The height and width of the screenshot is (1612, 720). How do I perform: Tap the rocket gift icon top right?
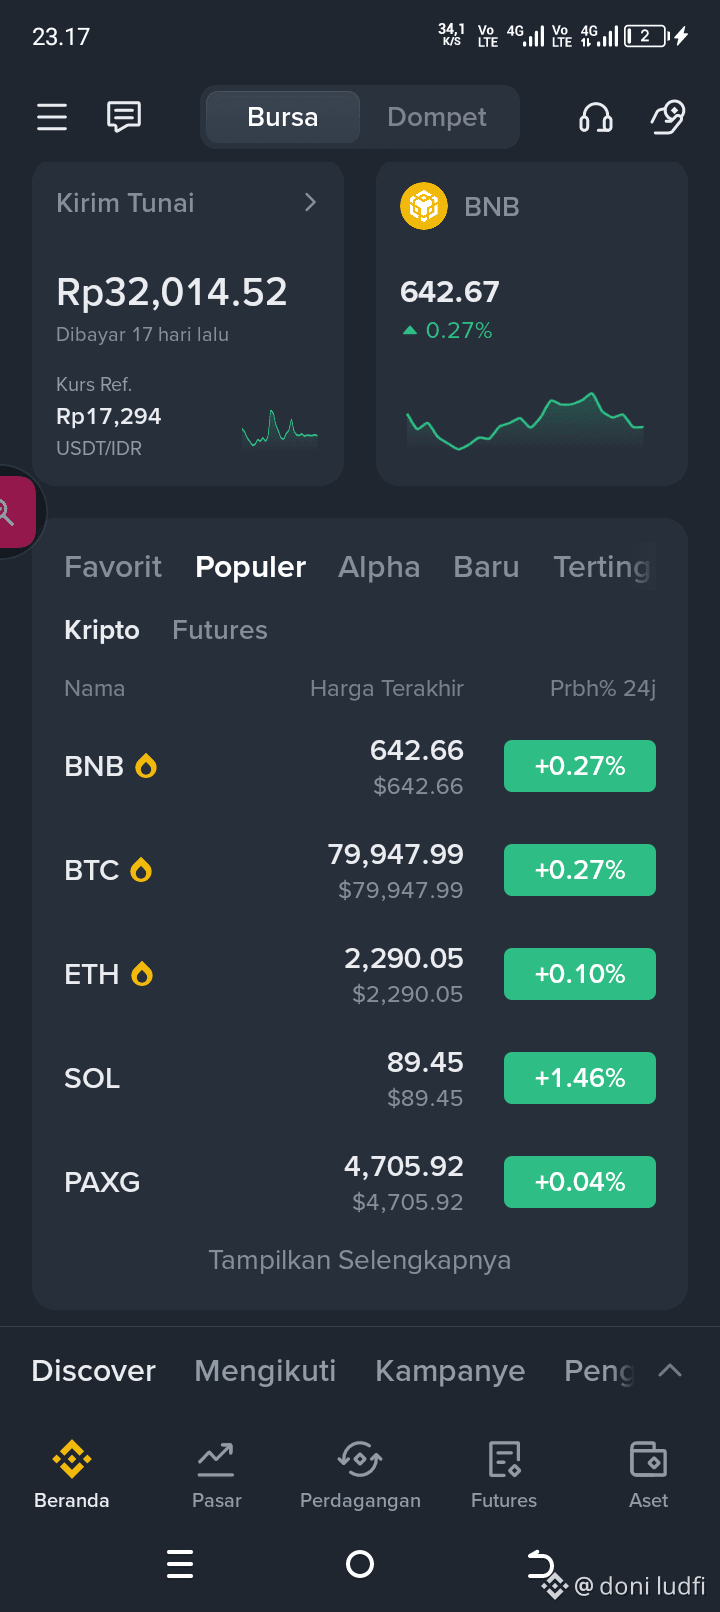[668, 117]
